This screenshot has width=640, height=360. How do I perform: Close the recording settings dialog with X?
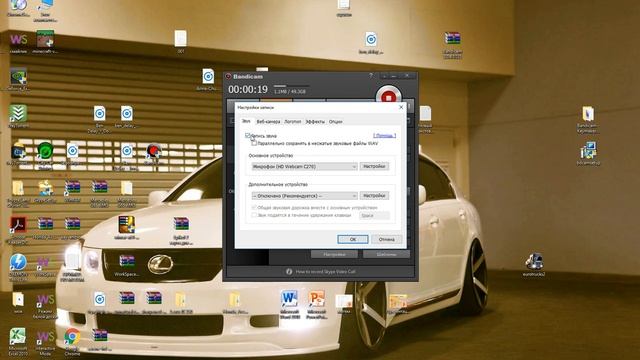coord(401,107)
